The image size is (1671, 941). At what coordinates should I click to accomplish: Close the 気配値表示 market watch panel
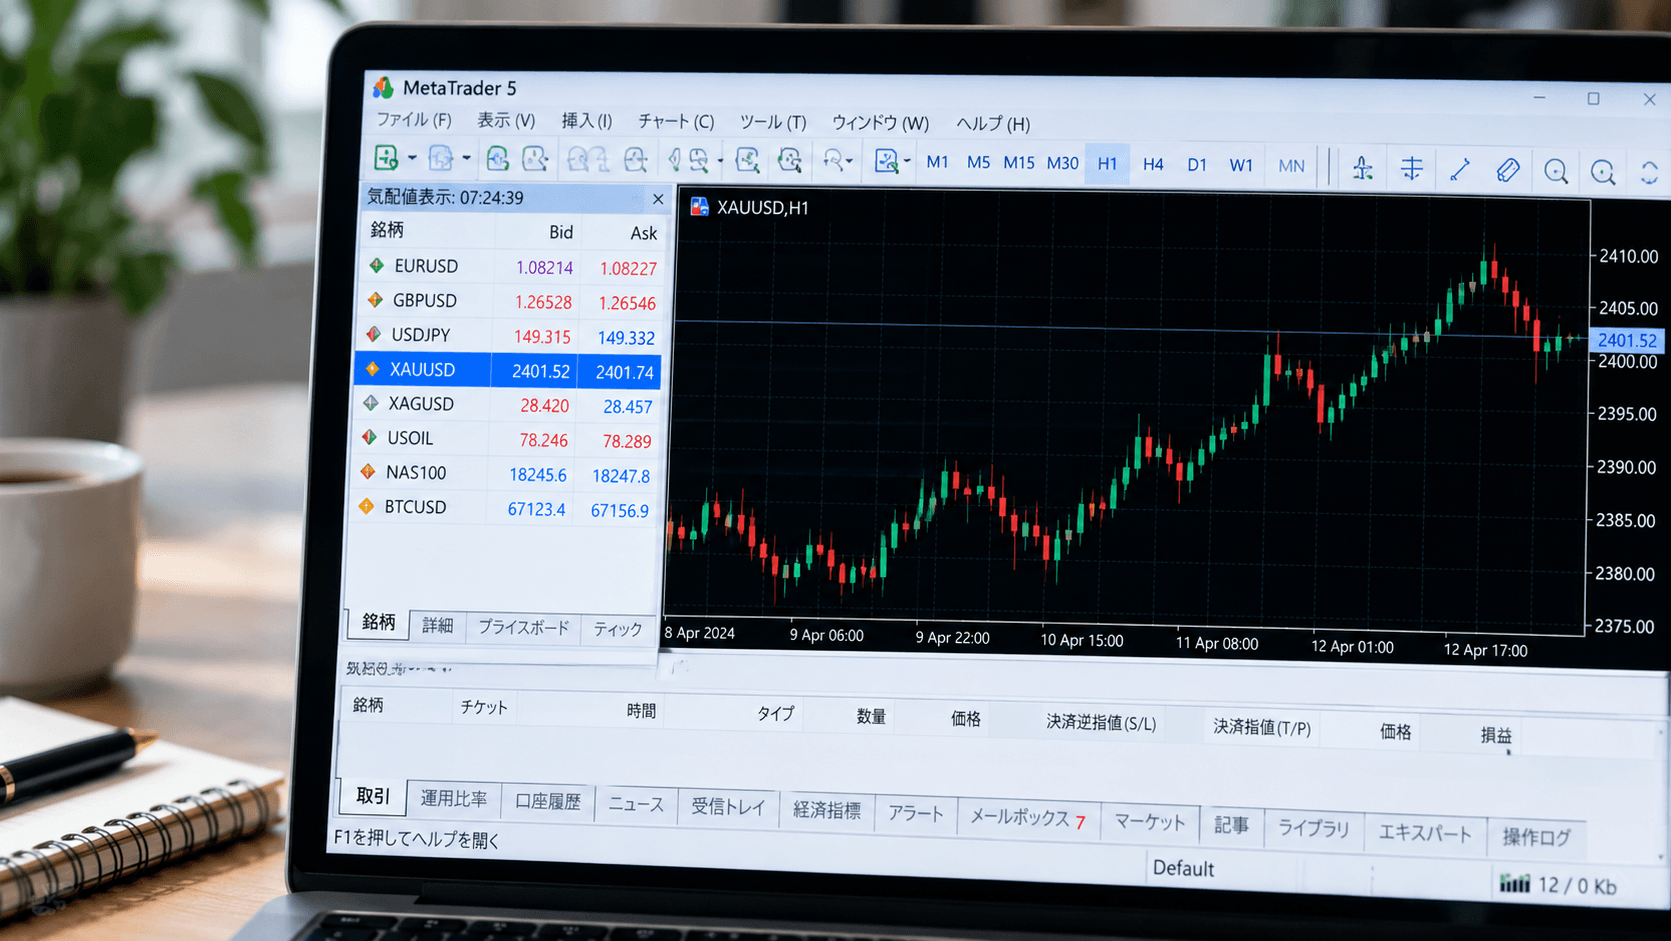657,199
